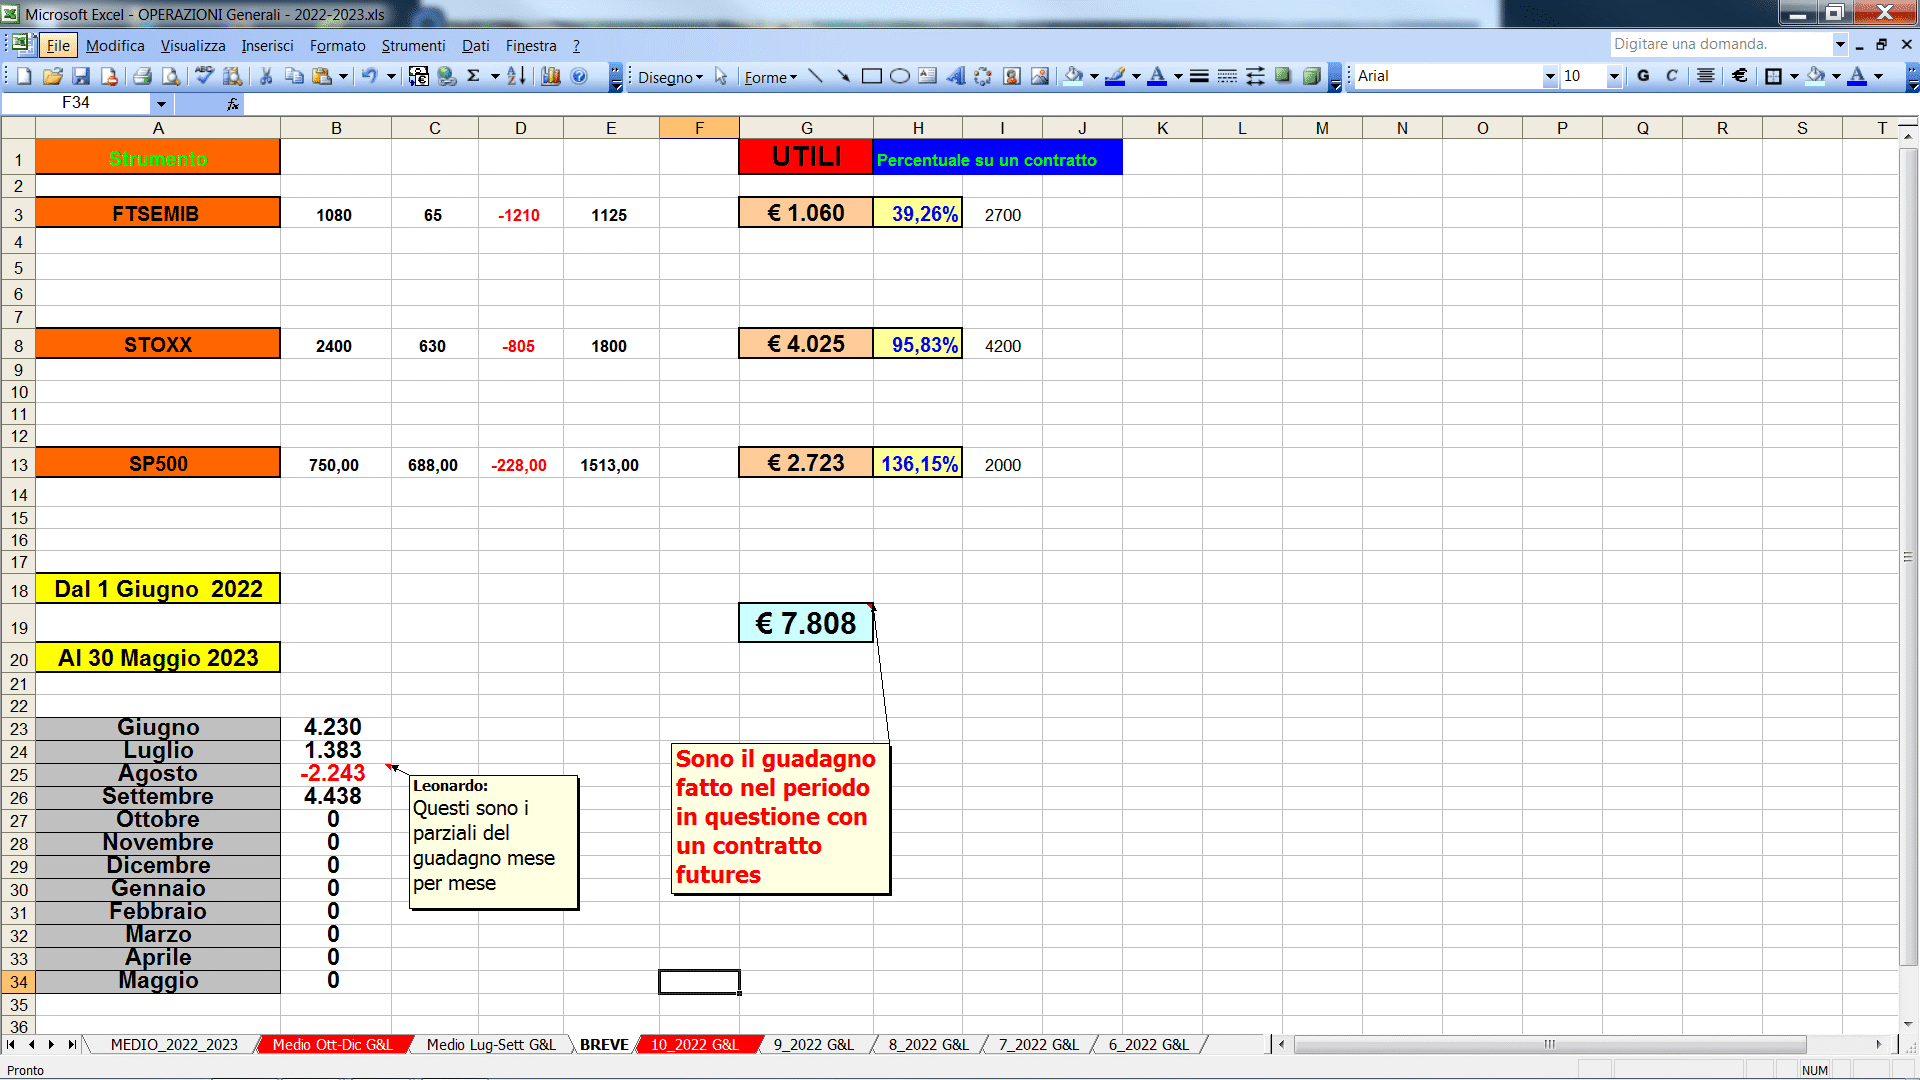Select the Arrow drawing tool
Viewport: 1920px width, 1080px height.
[x=844, y=76]
